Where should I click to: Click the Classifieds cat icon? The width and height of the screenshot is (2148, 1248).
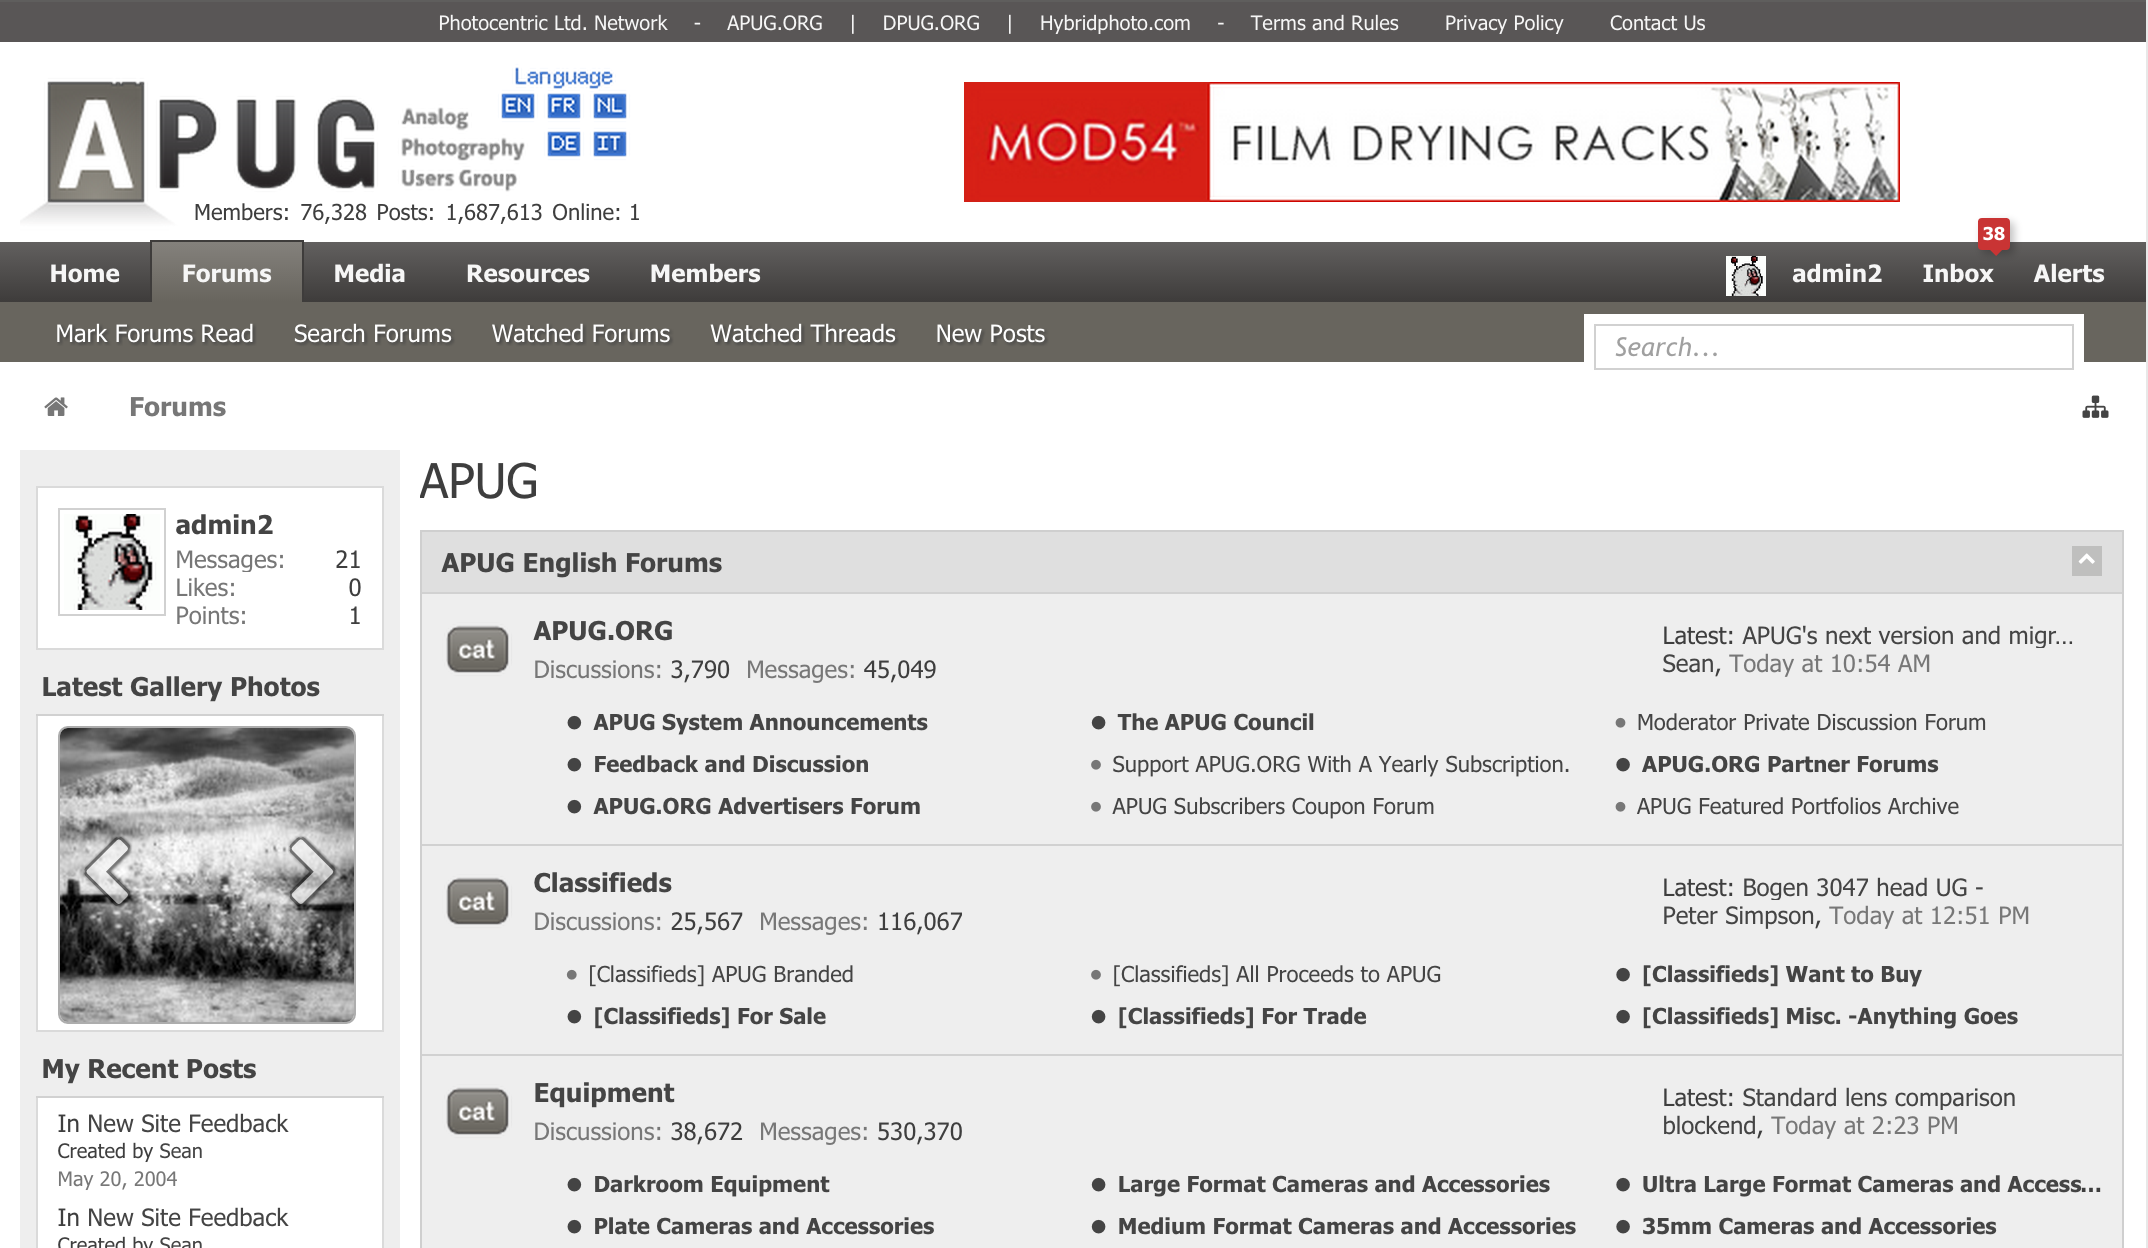point(477,902)
